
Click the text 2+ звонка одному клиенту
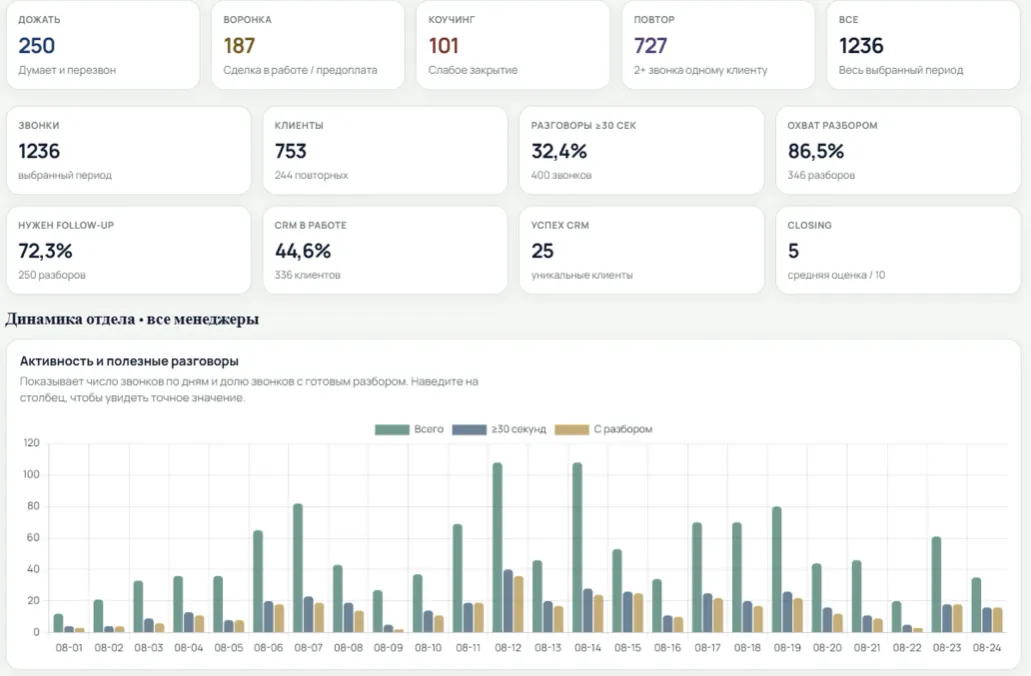tap(700, 70)
